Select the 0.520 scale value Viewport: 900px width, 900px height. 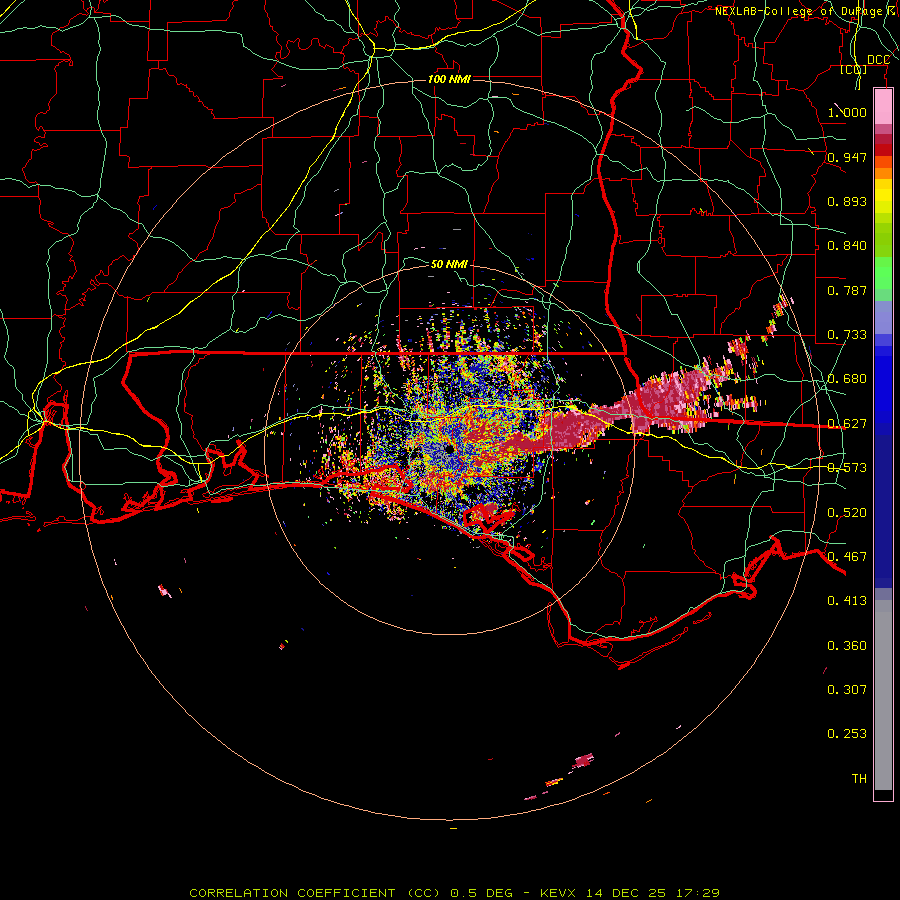pyautogui.click(x=847, y=513)
